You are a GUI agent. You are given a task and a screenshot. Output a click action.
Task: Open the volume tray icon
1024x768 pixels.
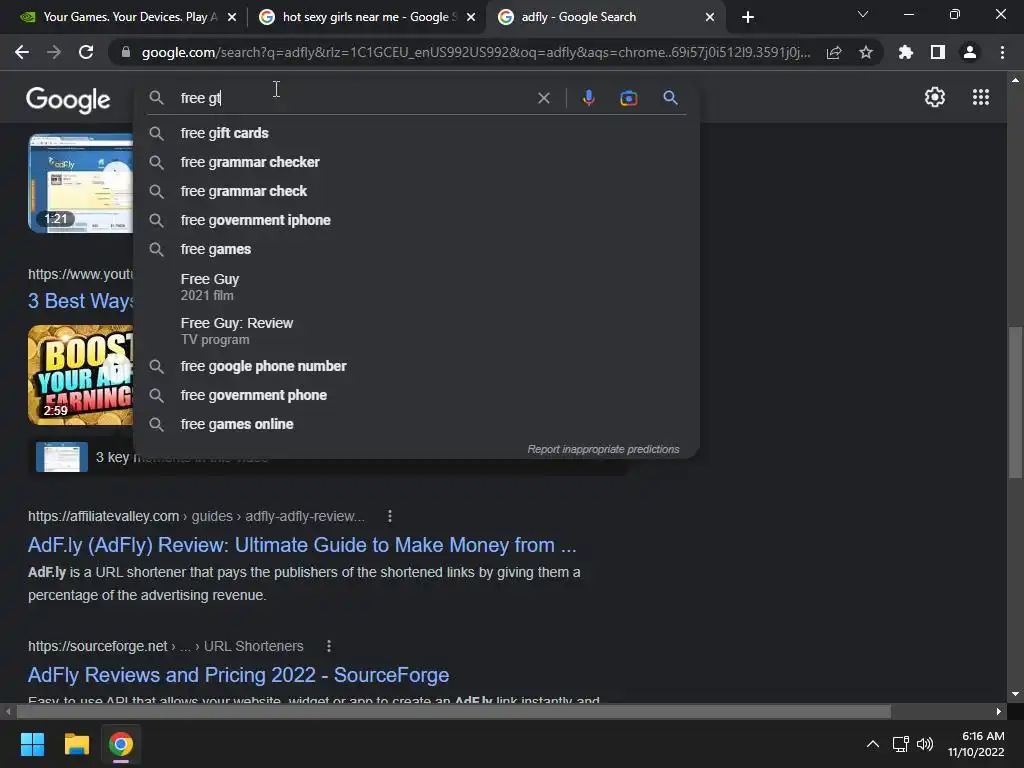tap(925, 744)
